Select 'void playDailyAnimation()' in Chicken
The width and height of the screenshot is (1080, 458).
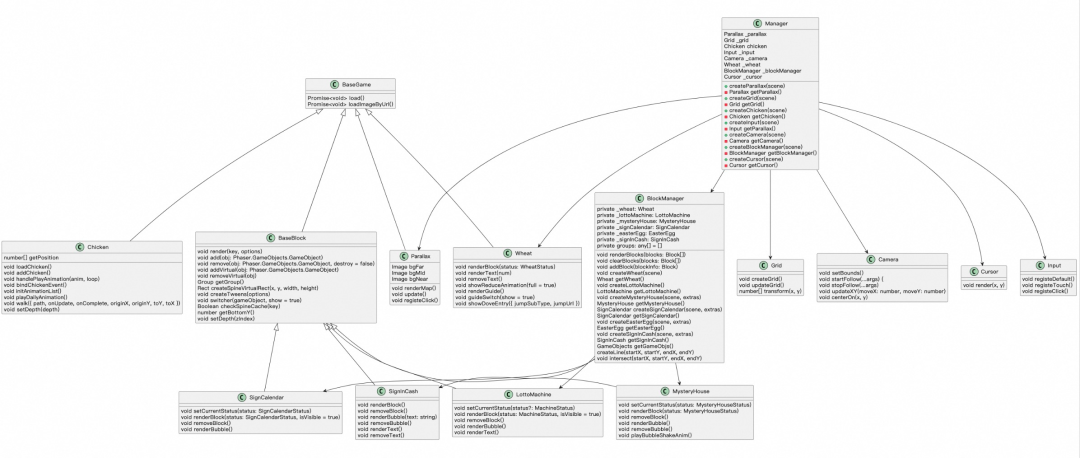[x=36, y=297]
